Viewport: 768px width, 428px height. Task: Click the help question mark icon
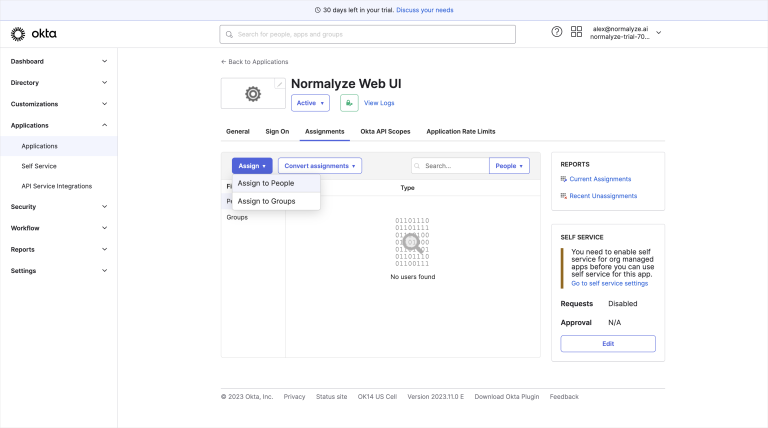point(557,32)
